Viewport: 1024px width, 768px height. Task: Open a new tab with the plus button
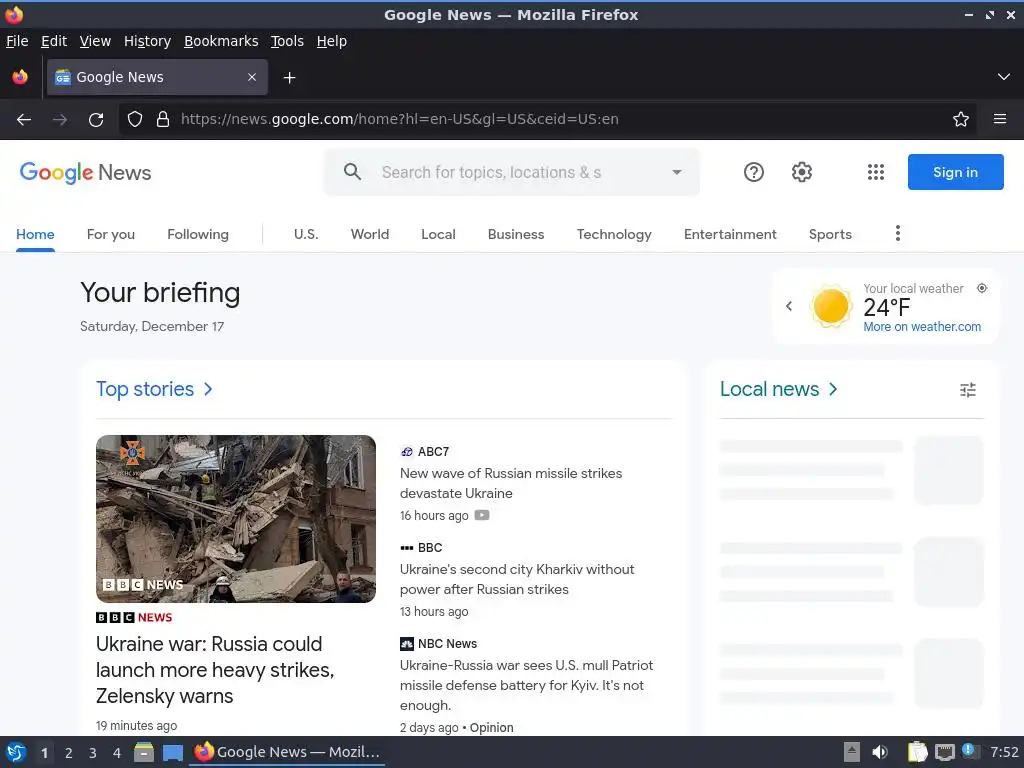[289, 78]
